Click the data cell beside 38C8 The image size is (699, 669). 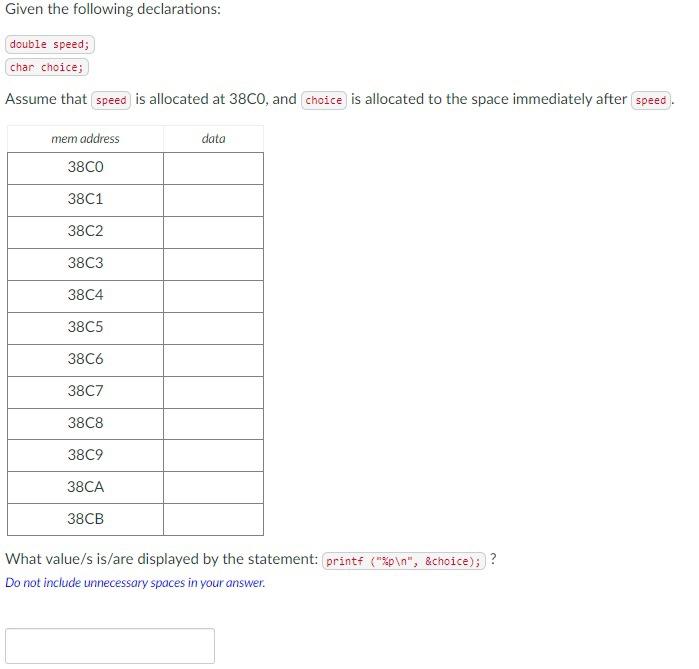pos(214,424)
